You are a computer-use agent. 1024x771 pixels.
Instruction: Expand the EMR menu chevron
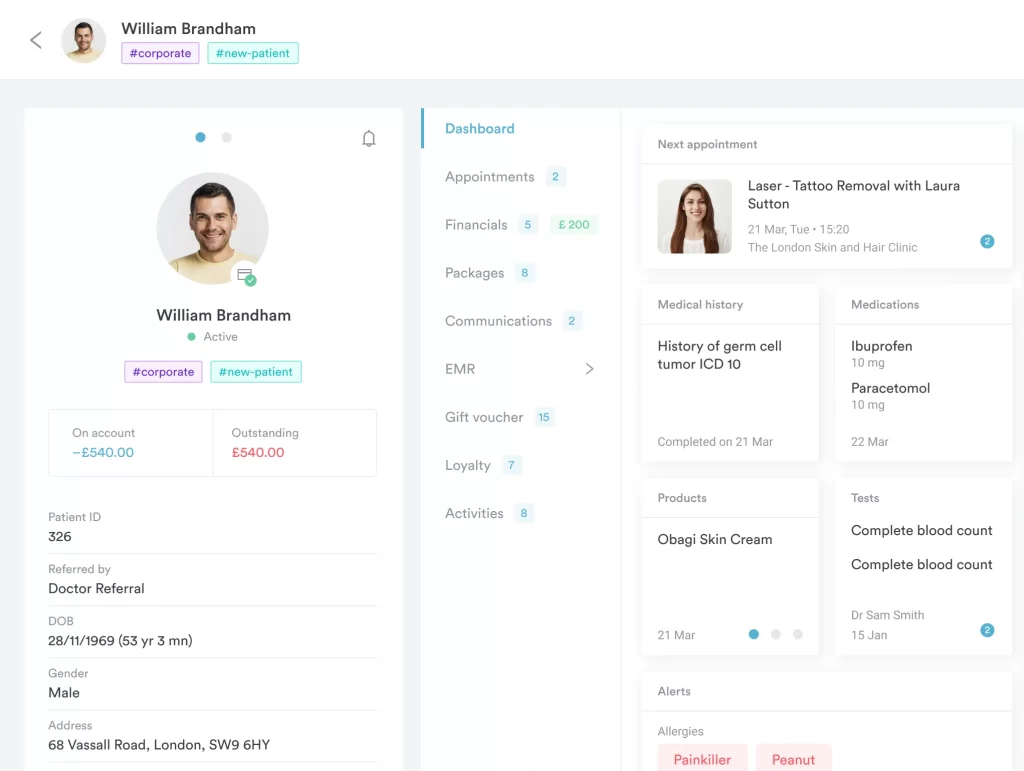(x=589, y=369)
